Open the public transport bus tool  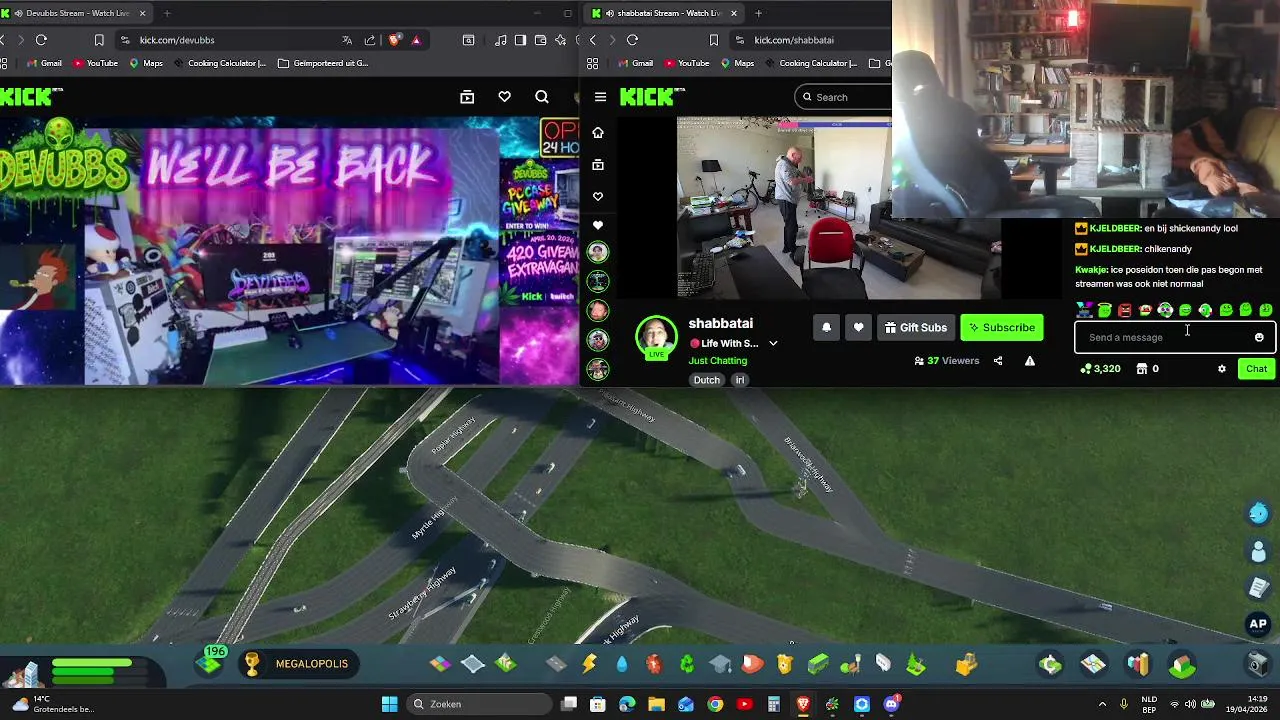[x=818, y=664]
